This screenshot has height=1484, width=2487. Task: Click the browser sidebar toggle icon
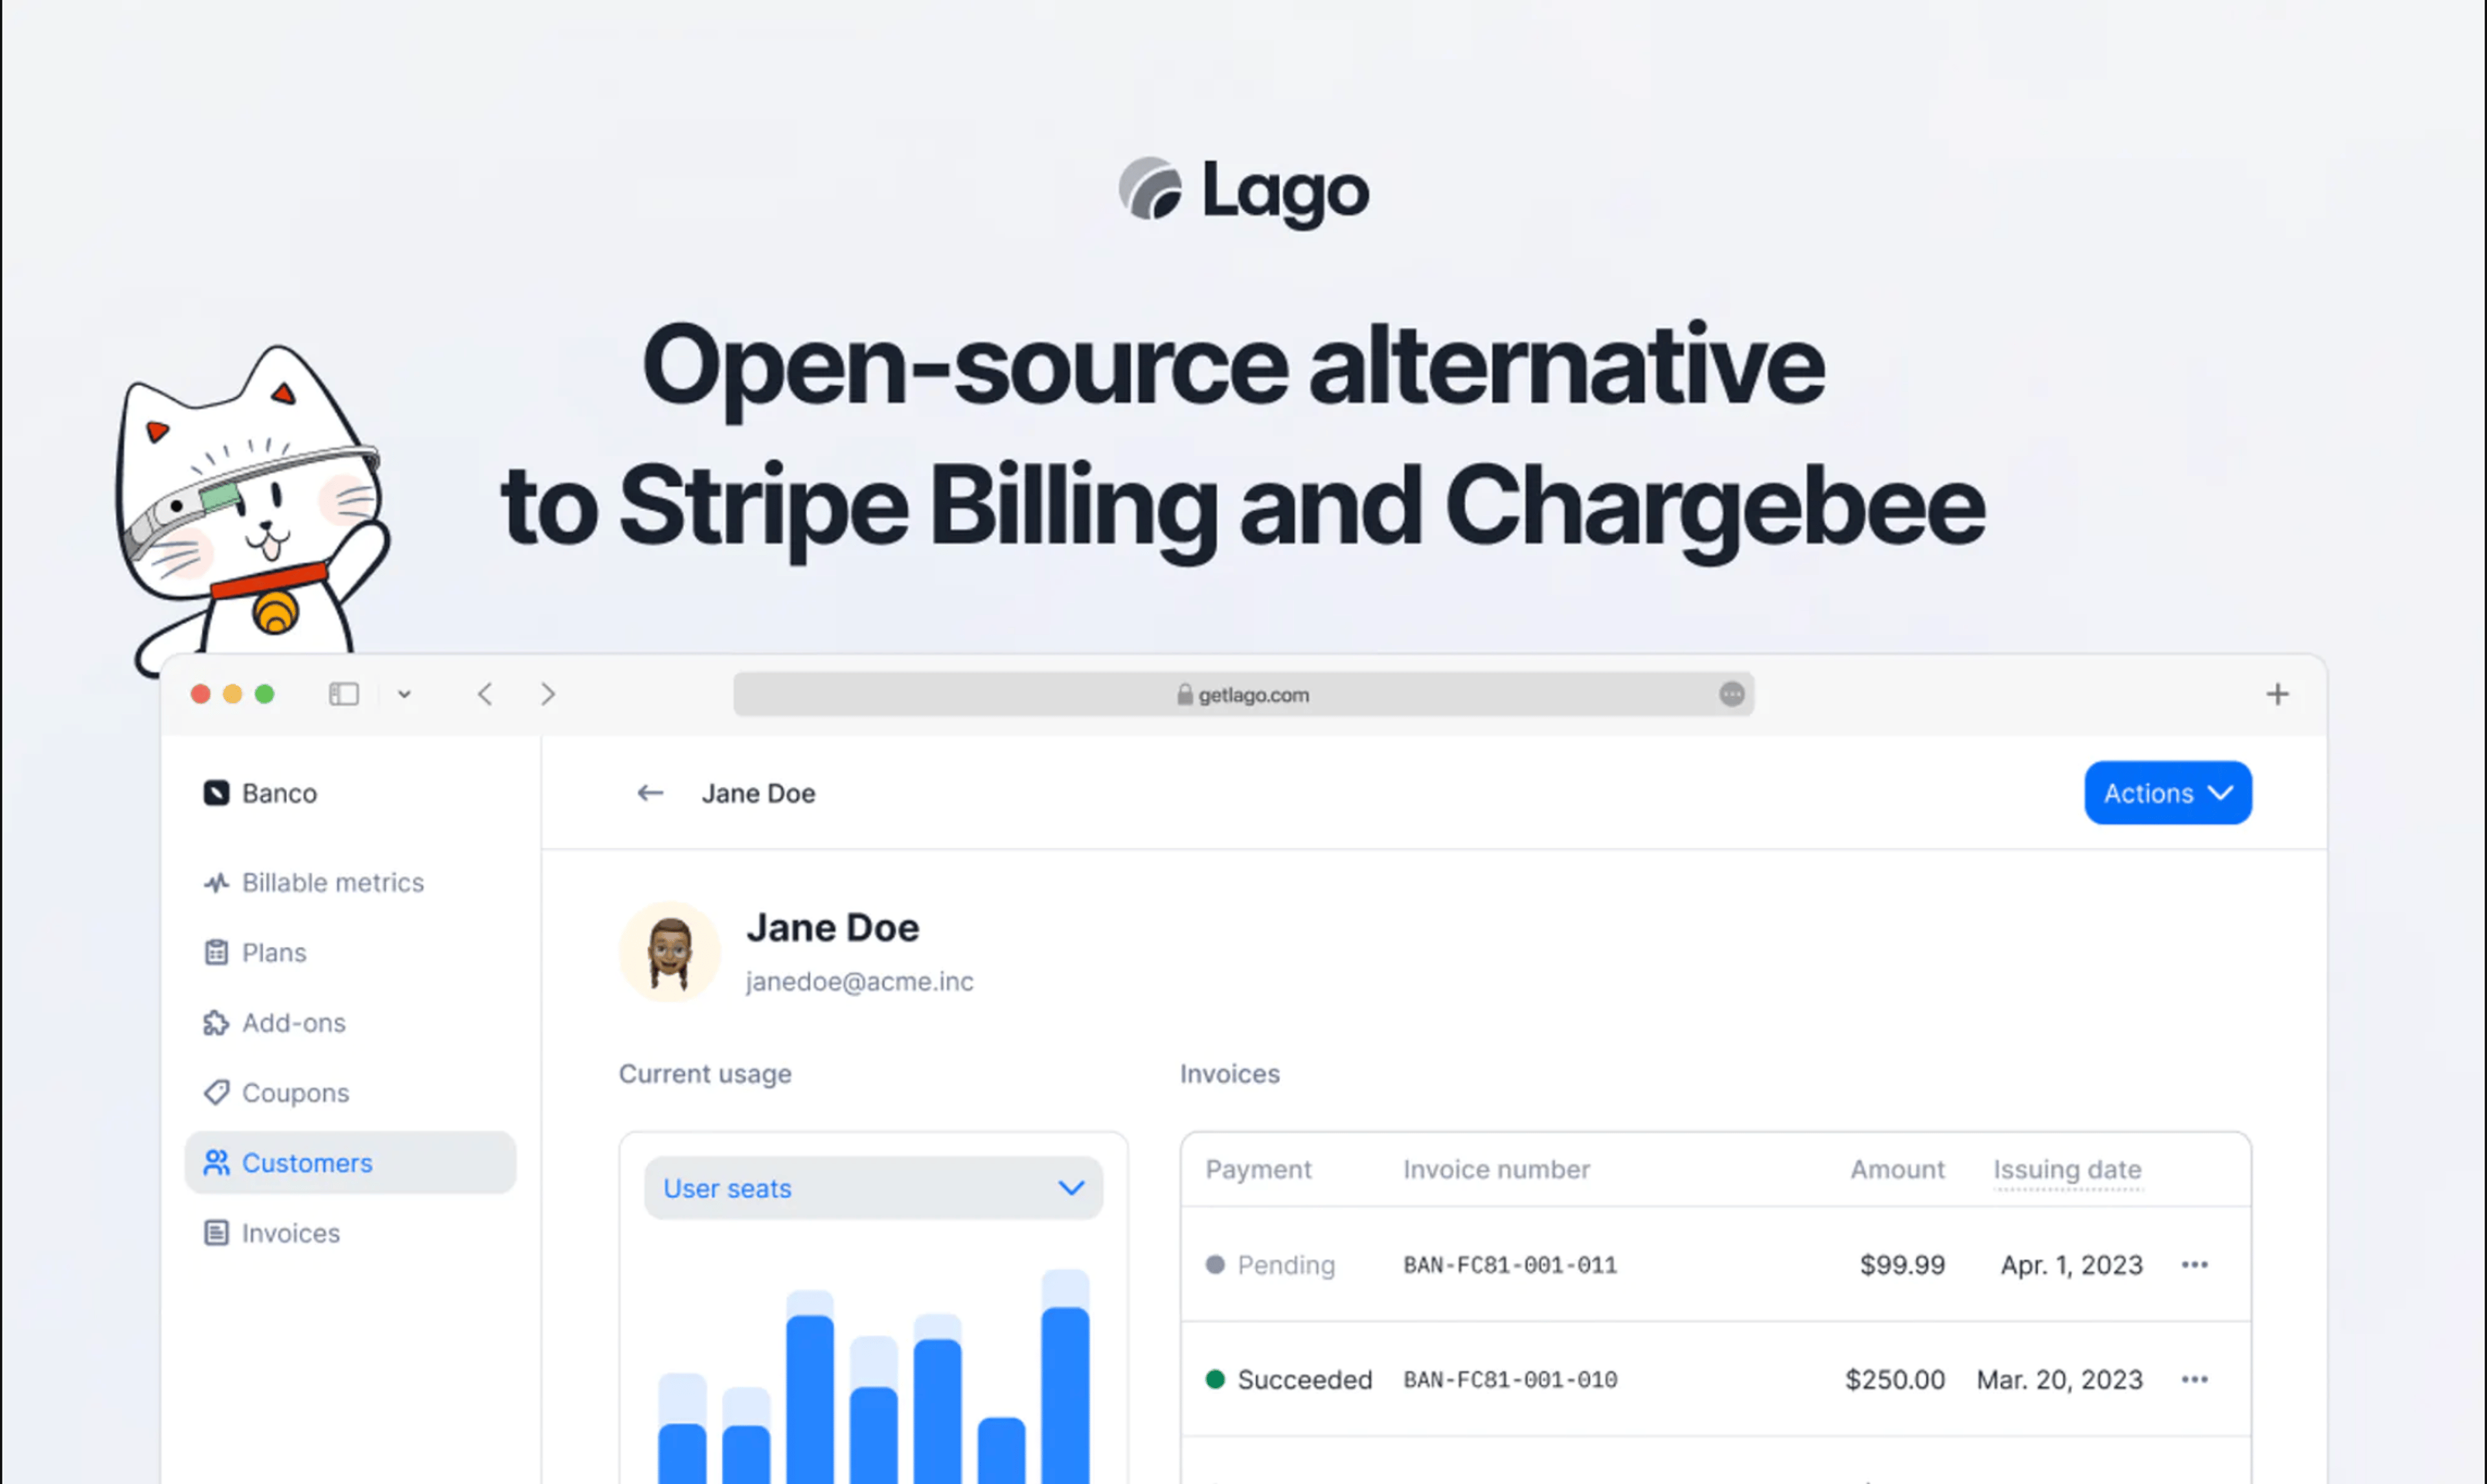(344, 694)
